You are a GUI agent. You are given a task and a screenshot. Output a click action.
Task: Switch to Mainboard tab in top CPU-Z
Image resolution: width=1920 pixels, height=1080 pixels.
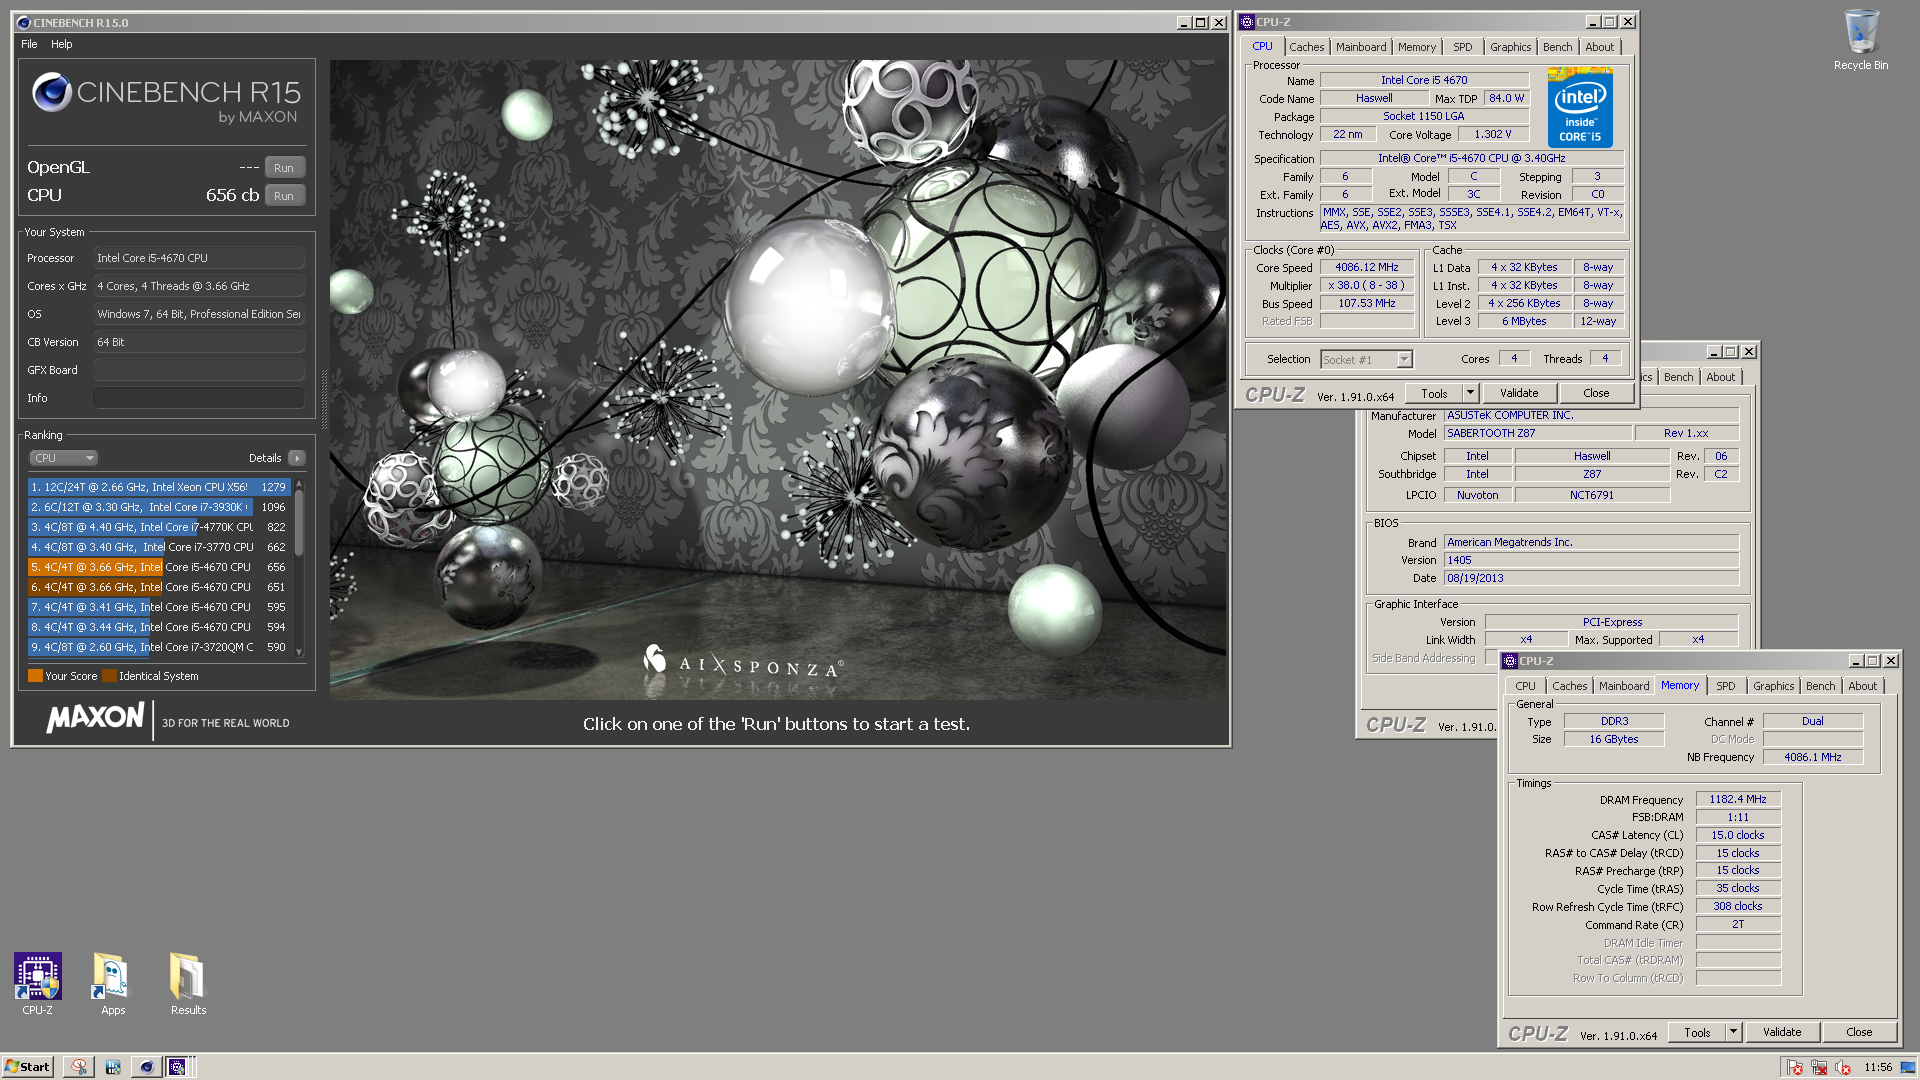pyautogui.click(x=1361, y=47)
